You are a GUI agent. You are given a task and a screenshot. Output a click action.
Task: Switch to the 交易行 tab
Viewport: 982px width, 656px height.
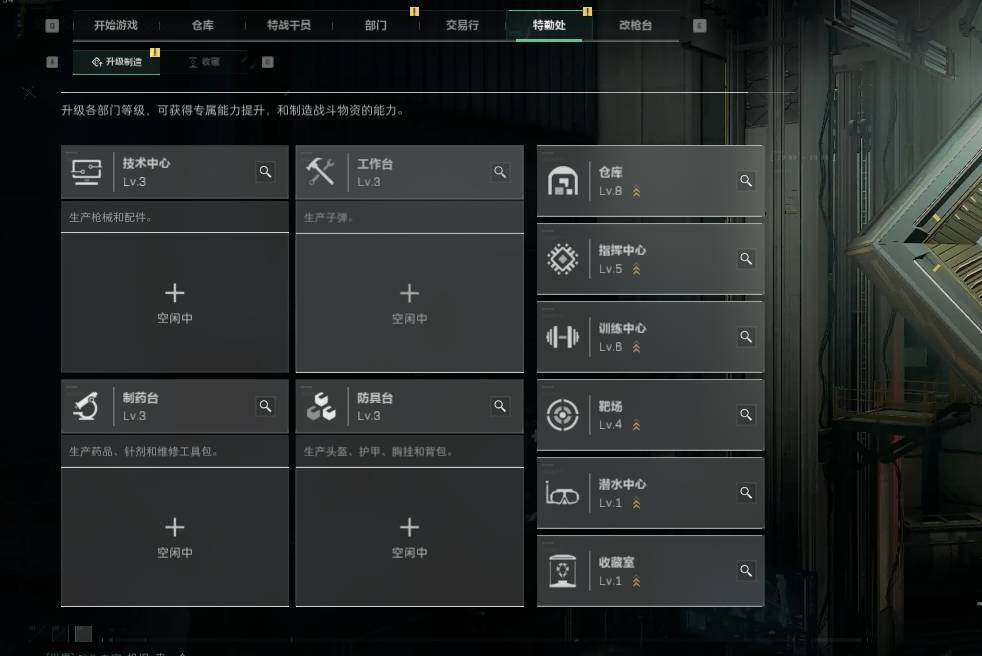point(462,25)
